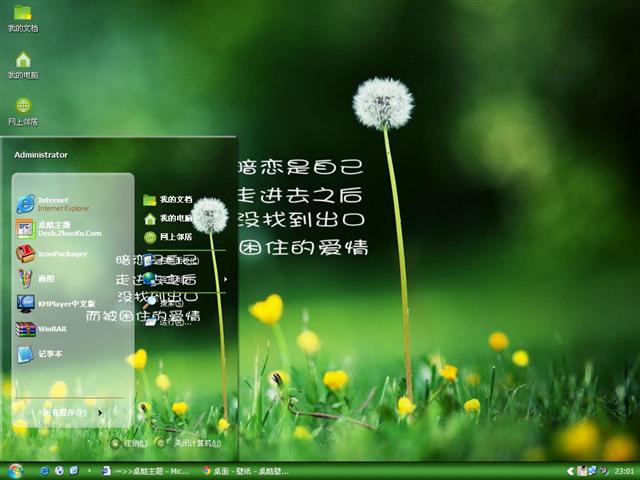Open 搜索(S) search from the Start menu

pyautogui.click(x=163, y=303)
